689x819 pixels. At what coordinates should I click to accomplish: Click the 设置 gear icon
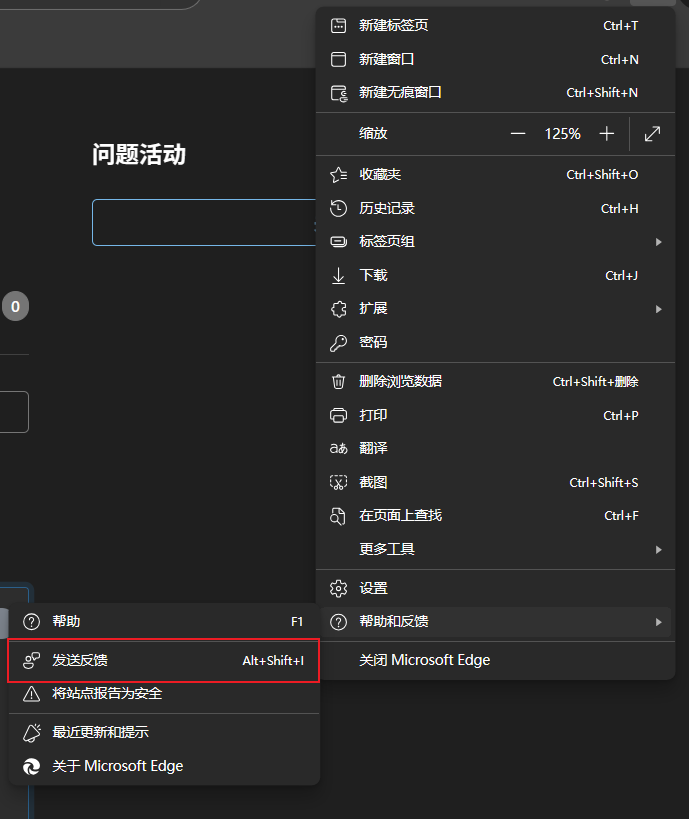338,588
